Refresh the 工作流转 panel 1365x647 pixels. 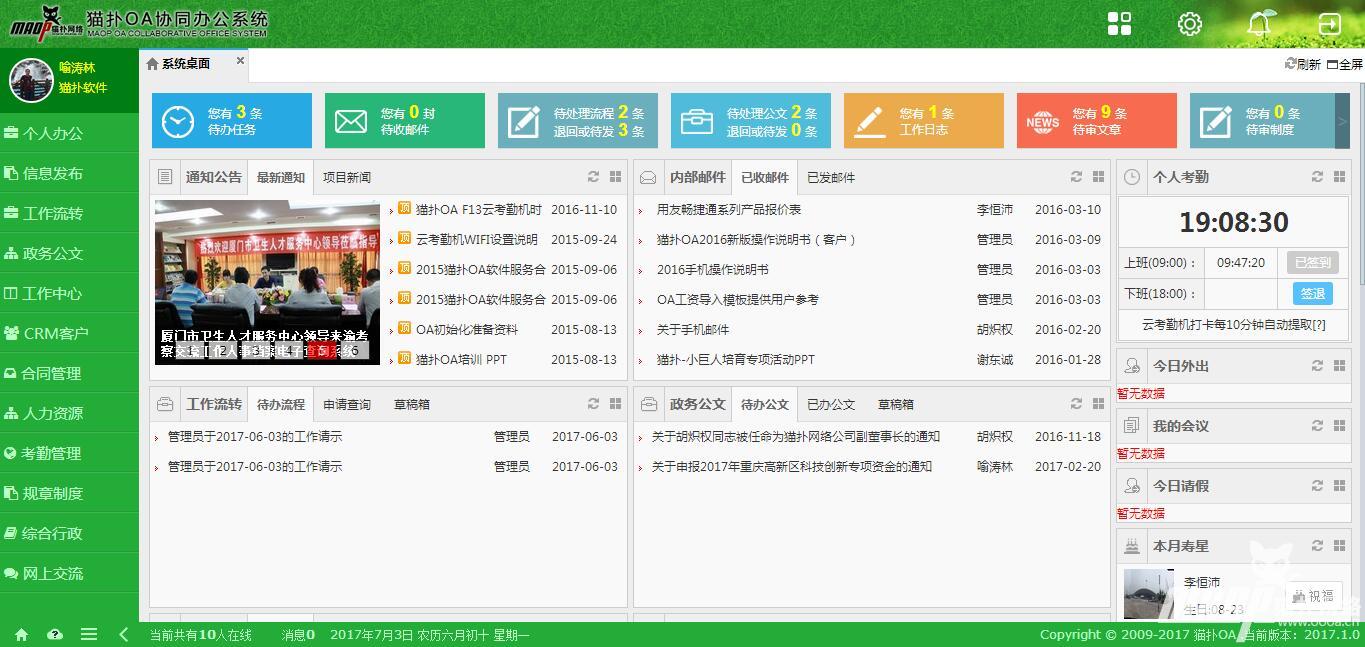click(593, 404)
